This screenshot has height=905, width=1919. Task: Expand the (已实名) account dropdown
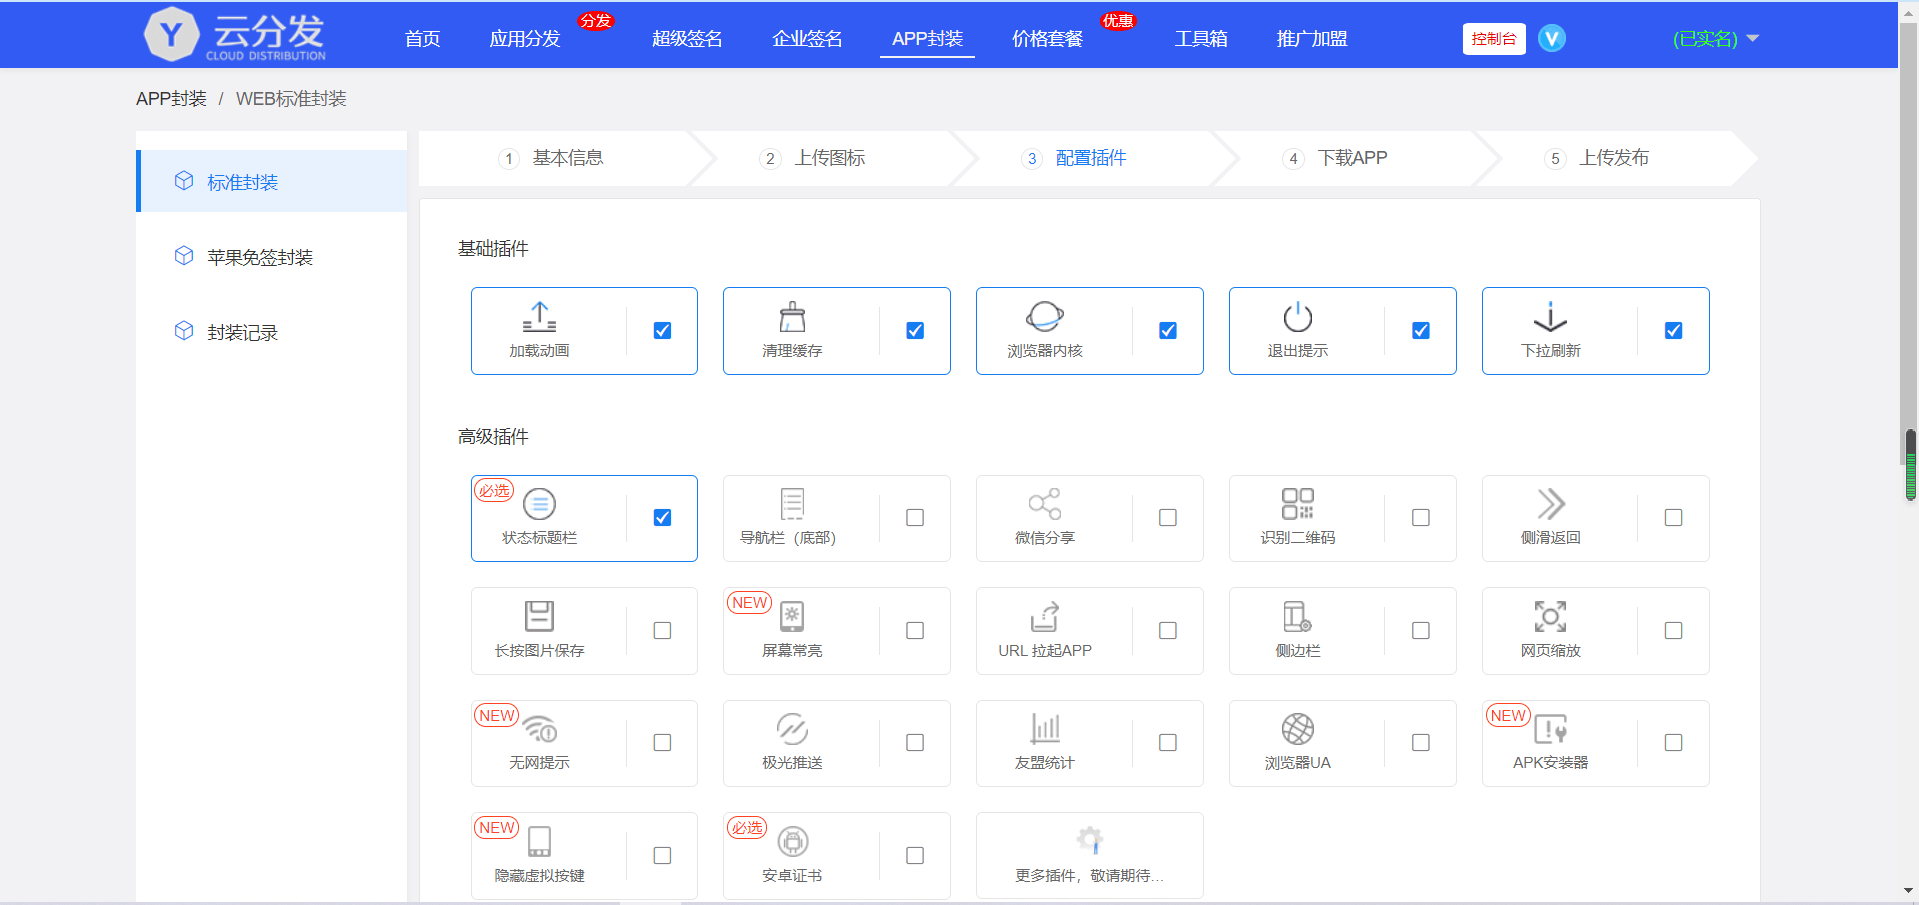click(x=1713, y=39)
